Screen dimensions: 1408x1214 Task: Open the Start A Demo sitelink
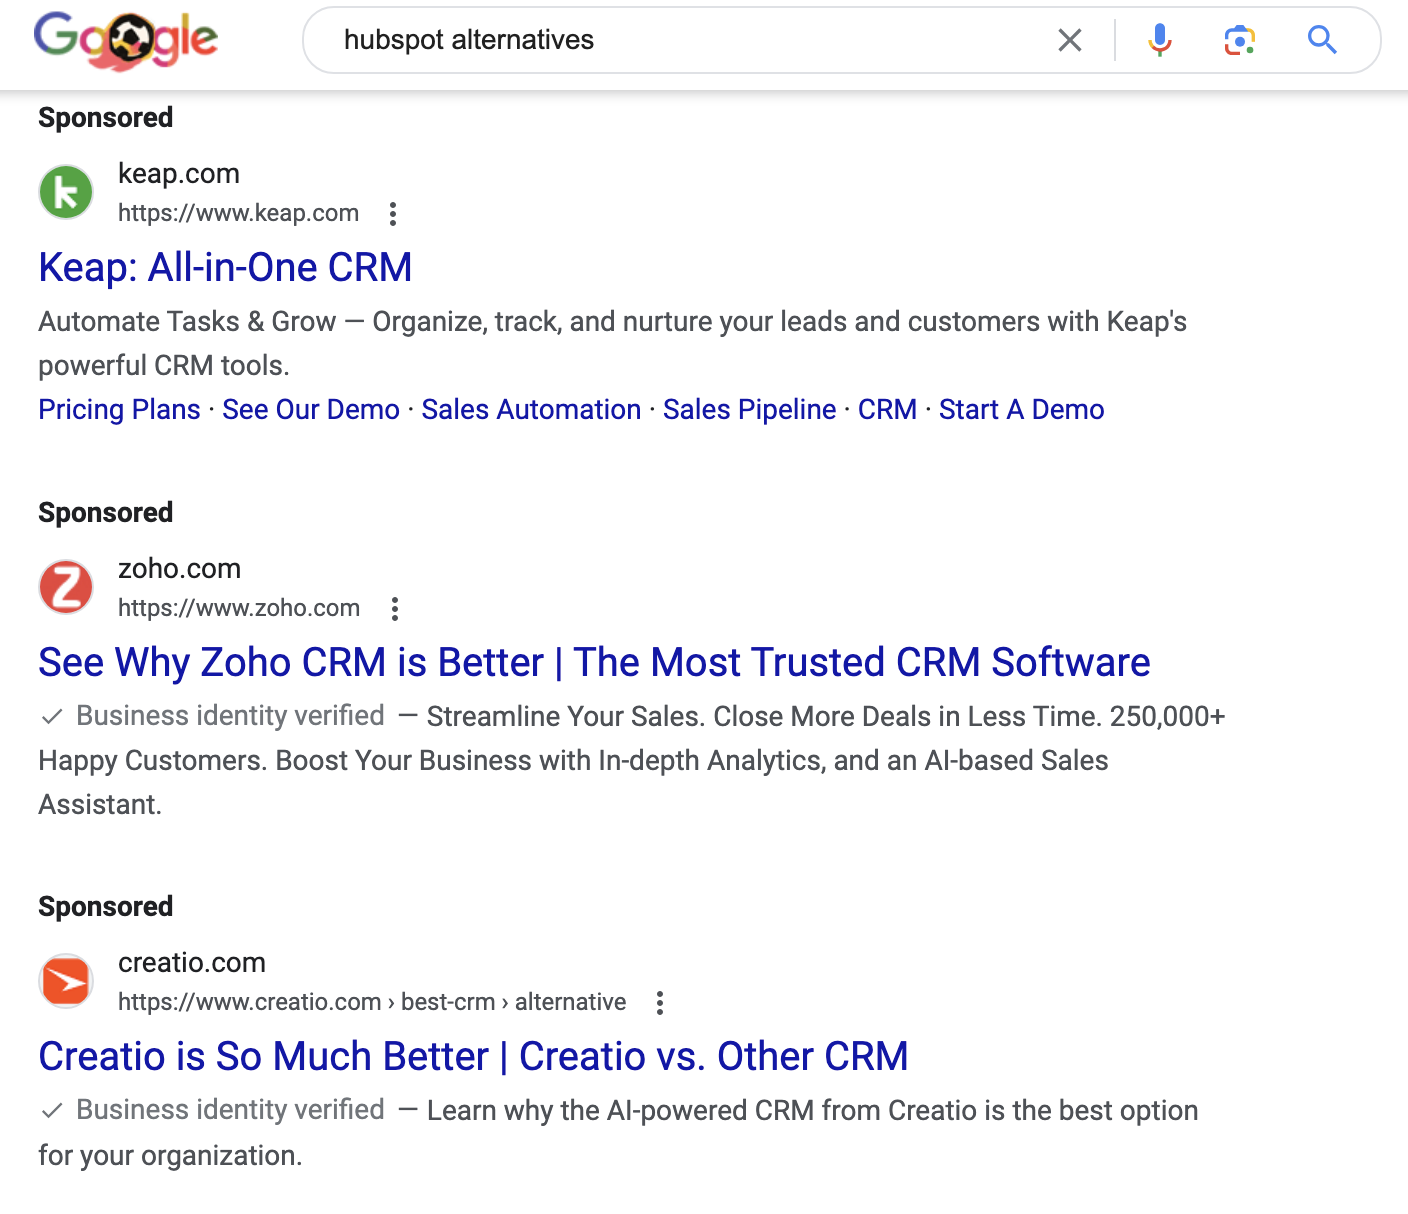(1021, 409)
